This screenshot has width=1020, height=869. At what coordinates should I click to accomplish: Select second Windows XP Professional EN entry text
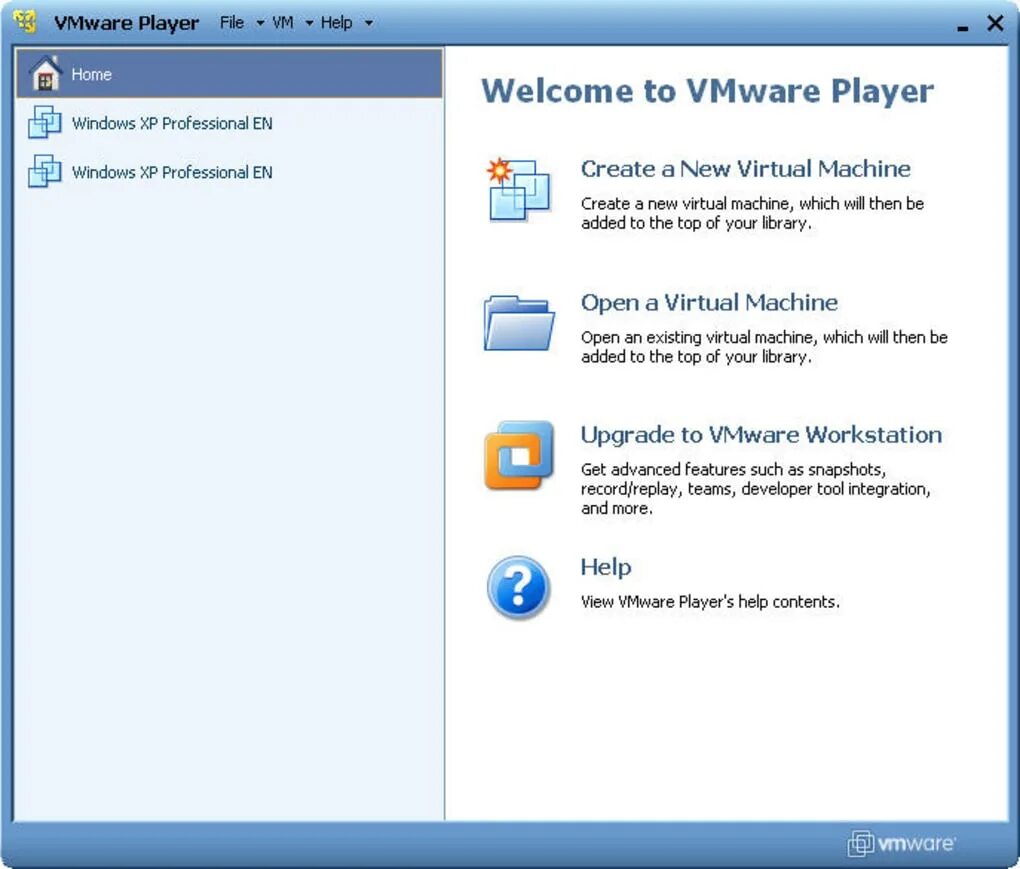pos(172,172)
